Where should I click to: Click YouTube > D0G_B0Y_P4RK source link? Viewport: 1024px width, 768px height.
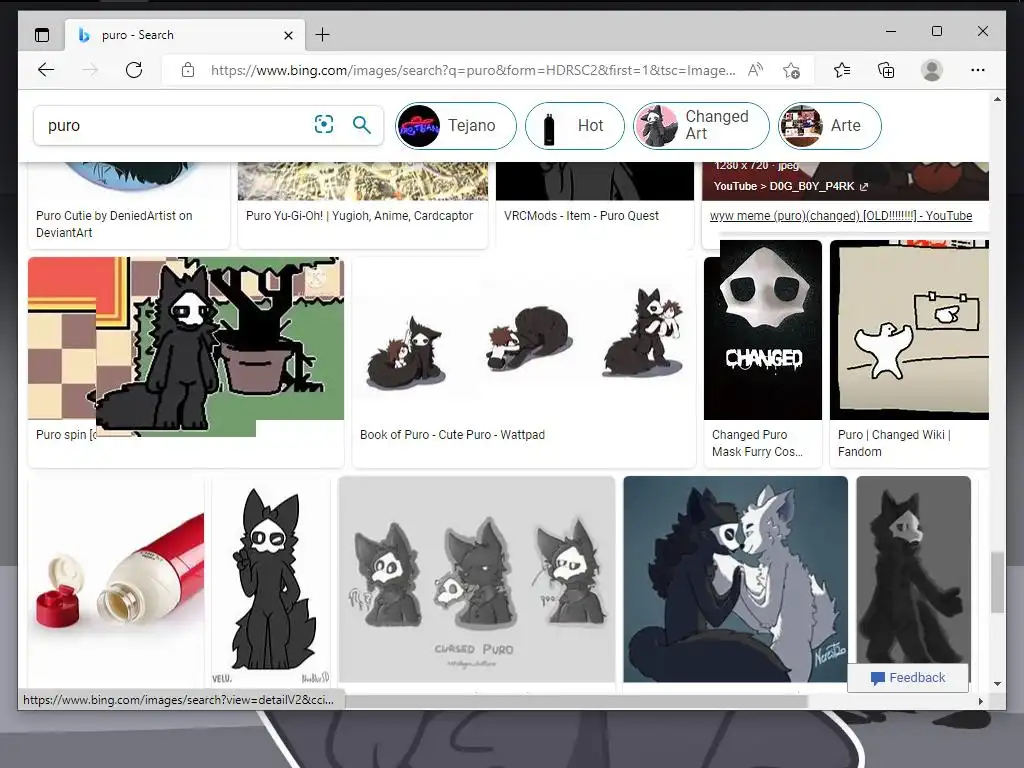pos(791,186)
